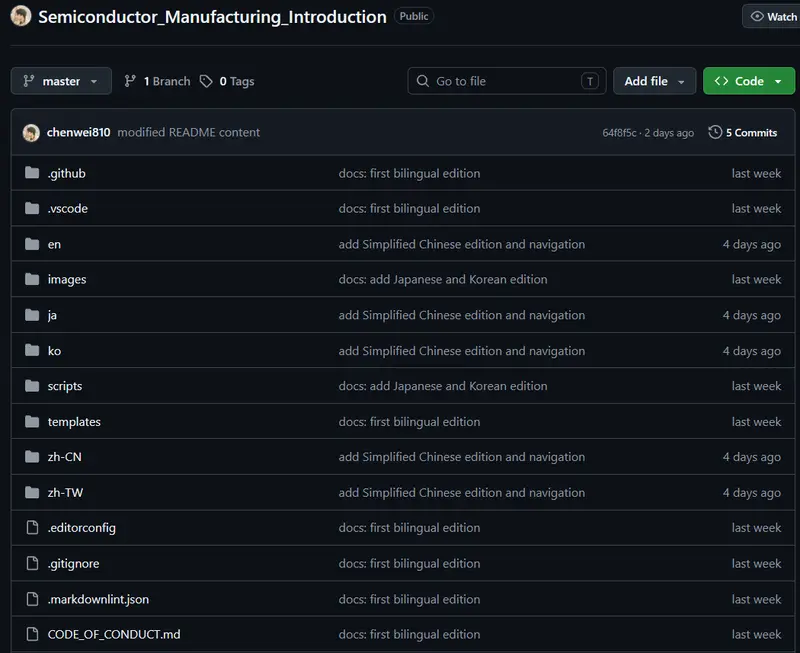Click the file icon for CODE_OF_CONDUCT.md
Viewport: 800px width, 653px height.
tap(32, 634)
